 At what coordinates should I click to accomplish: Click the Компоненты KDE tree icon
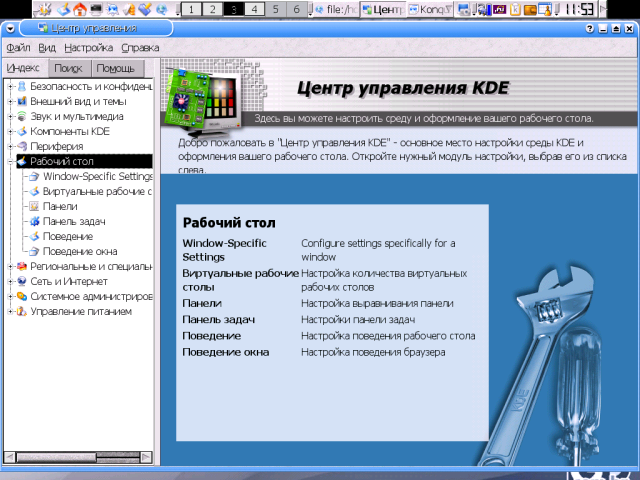[x=21, y=131]
